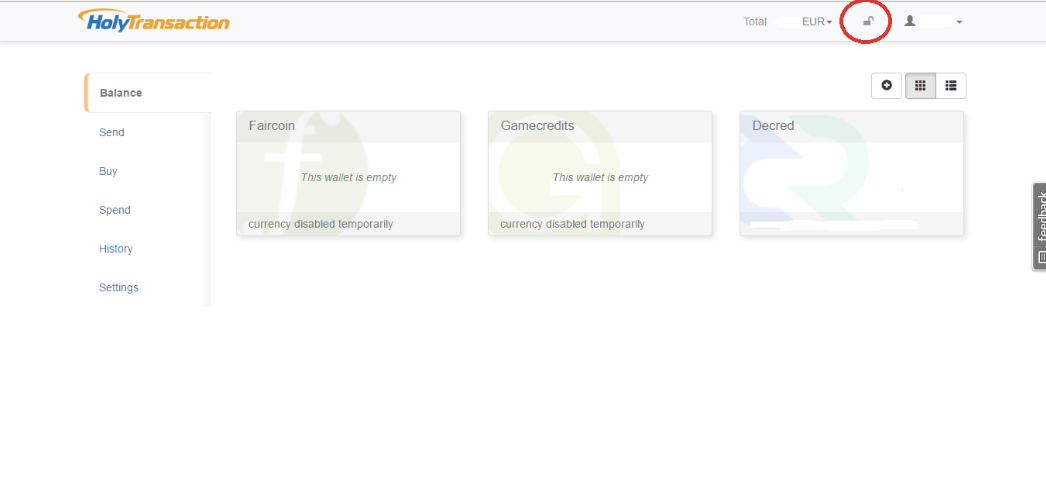Click 'This wallet is empty' in Faircoin
The width and height of the screenshot is (1046, 492).
click(x=348, y=177)
